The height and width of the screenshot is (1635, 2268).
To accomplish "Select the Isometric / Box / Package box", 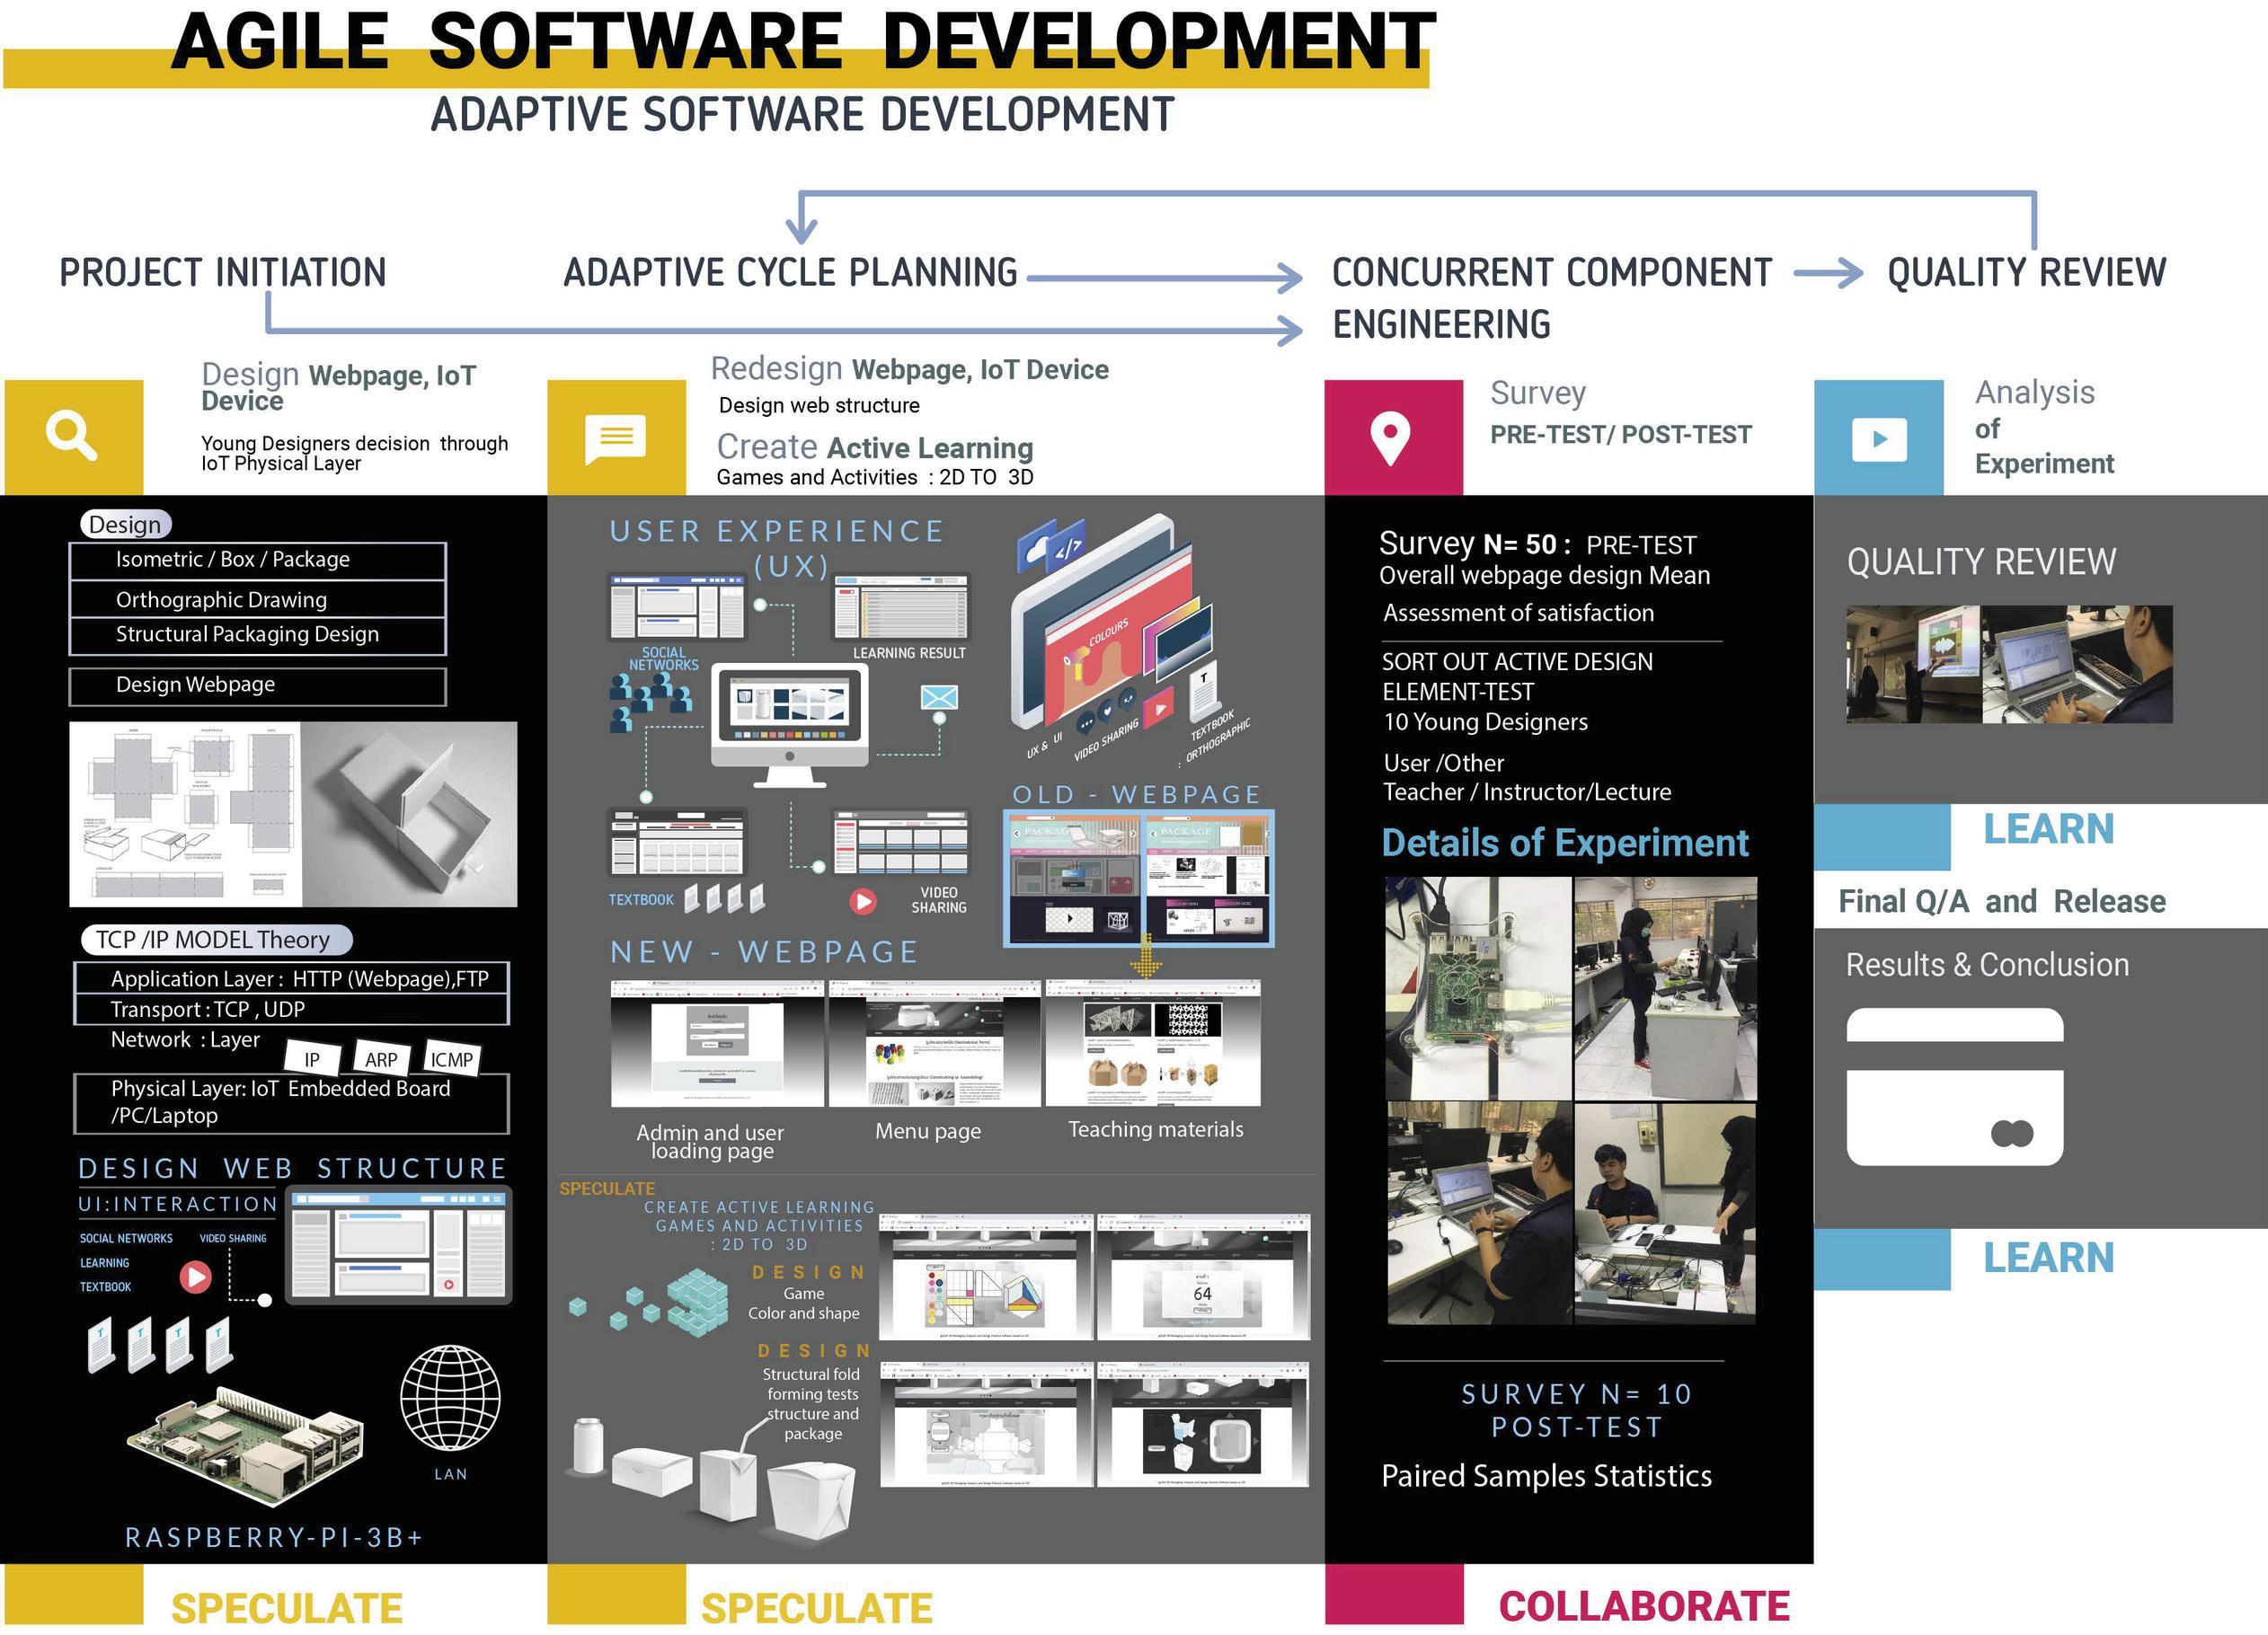I will 257,560.
